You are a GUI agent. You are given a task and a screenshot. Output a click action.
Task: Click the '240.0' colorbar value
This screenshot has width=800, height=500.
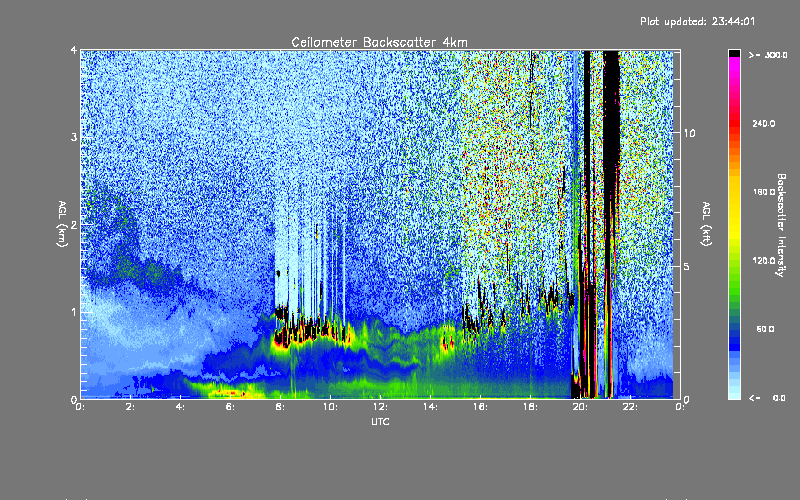point(764,123)
